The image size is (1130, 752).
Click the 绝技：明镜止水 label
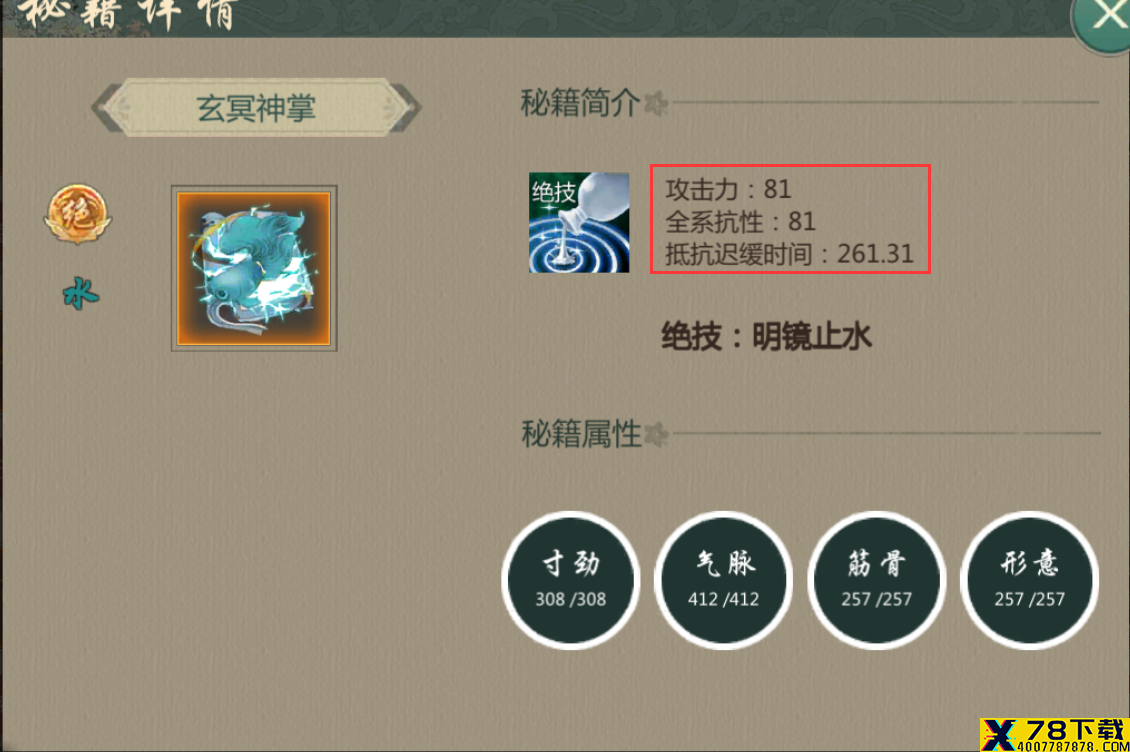(766, 337)
